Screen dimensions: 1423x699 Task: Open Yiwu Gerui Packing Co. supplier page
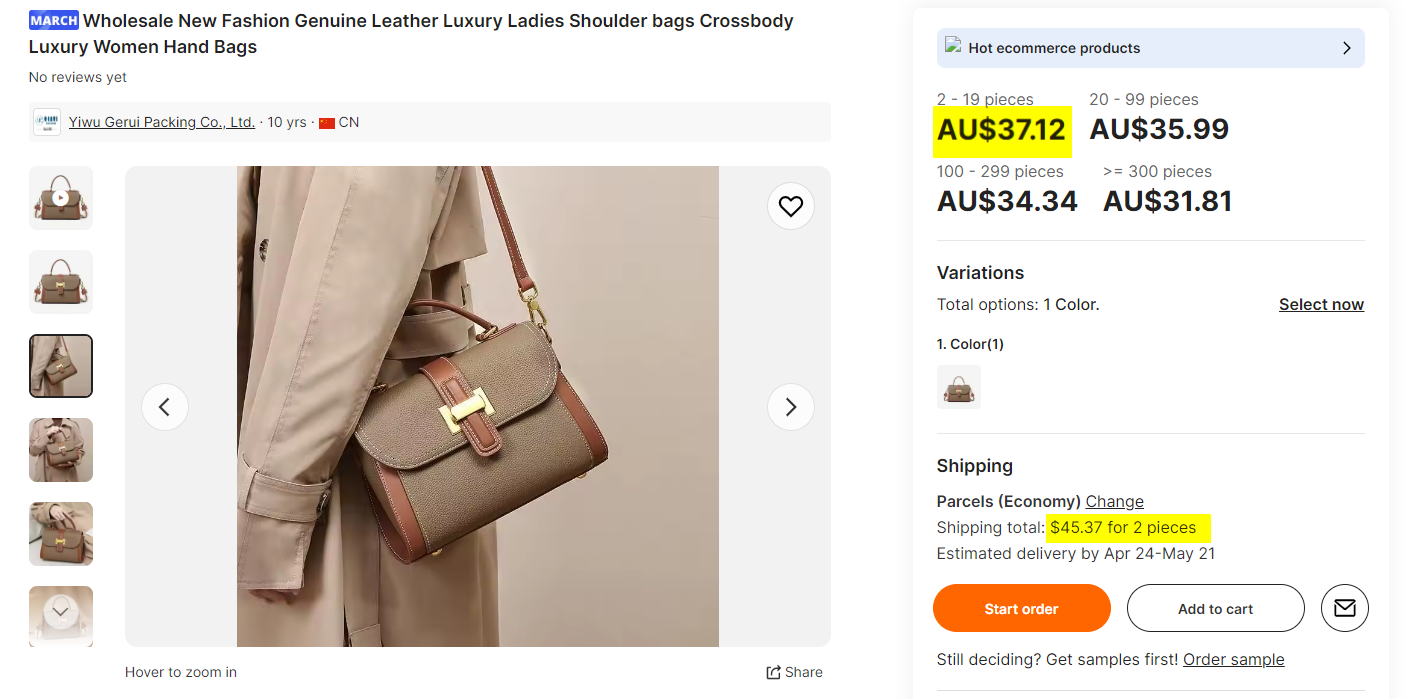pyautogui.click(x=162, y=122)
